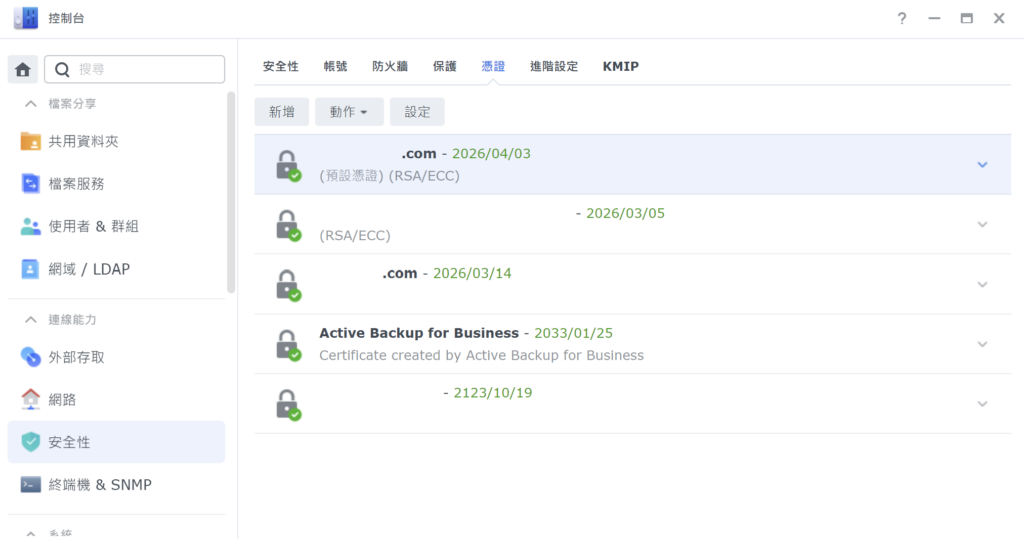
Task: Open the 終端機 & SNMP terminal icon
Action: 31,485
